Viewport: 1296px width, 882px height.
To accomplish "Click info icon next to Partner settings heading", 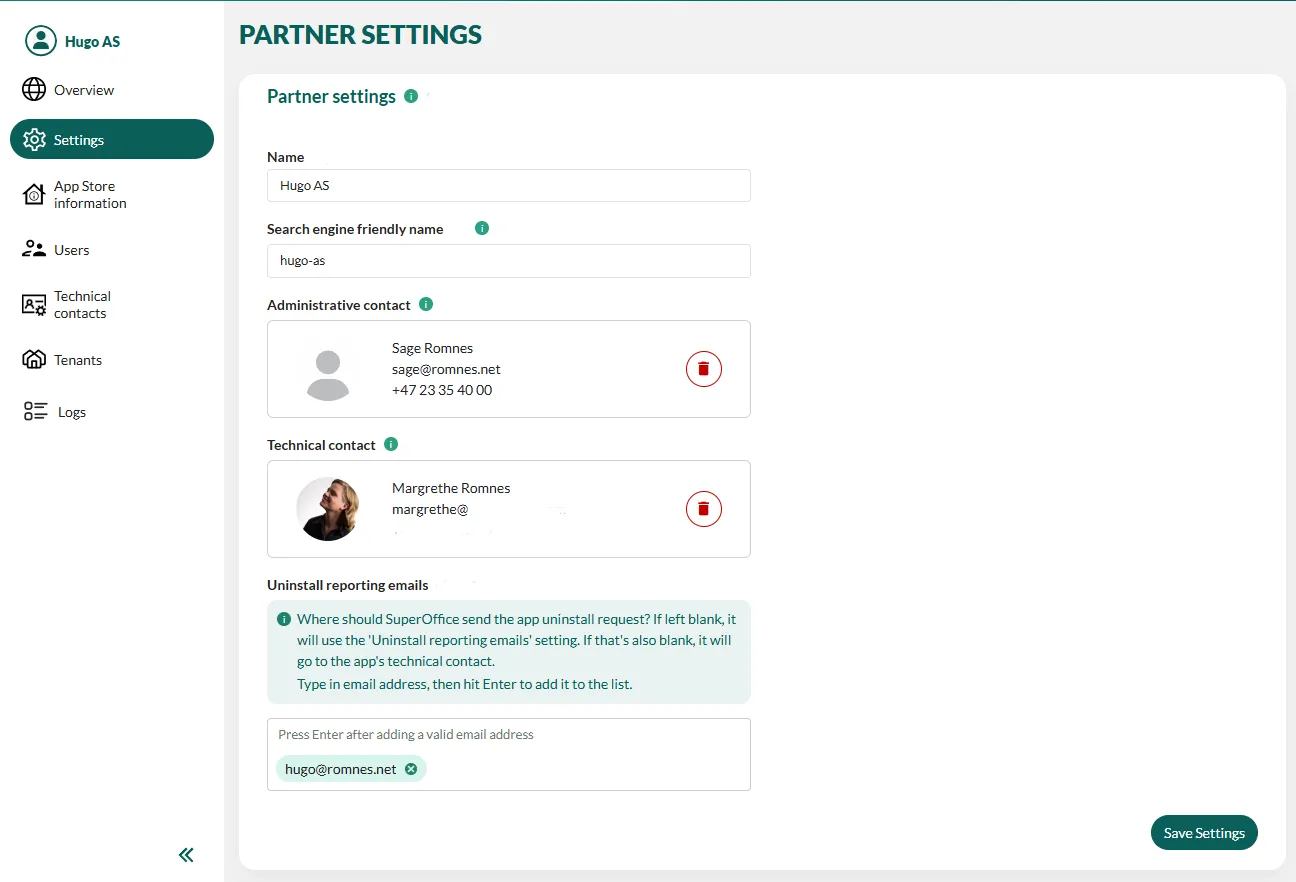I will pyautogui.click(x=411, y=97).
